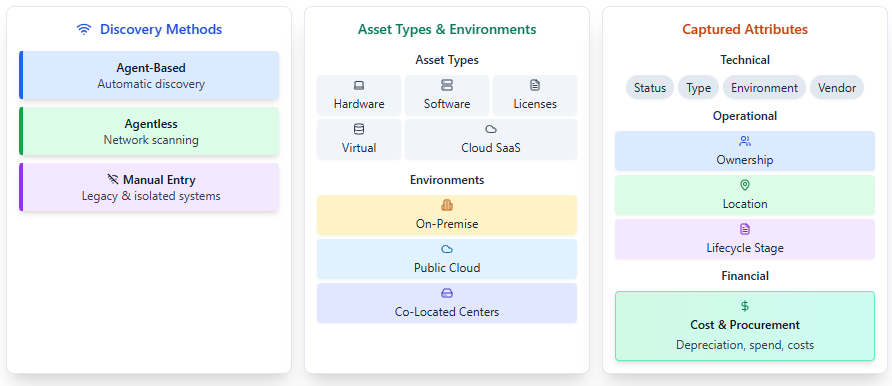The height and width of the screenshot is (386, 892).
Task: Click the Discovery Methods heading
Action: point(161,30)
